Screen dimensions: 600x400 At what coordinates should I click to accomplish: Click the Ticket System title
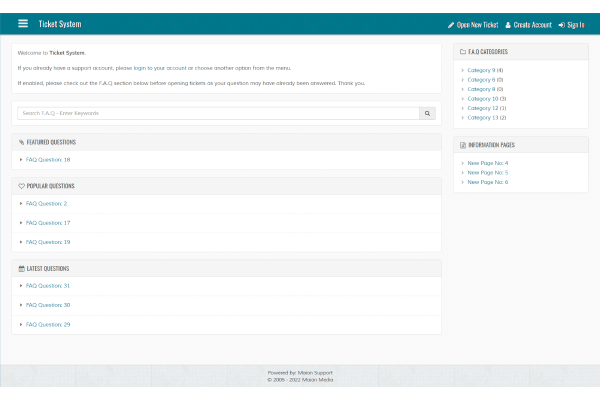60,24
